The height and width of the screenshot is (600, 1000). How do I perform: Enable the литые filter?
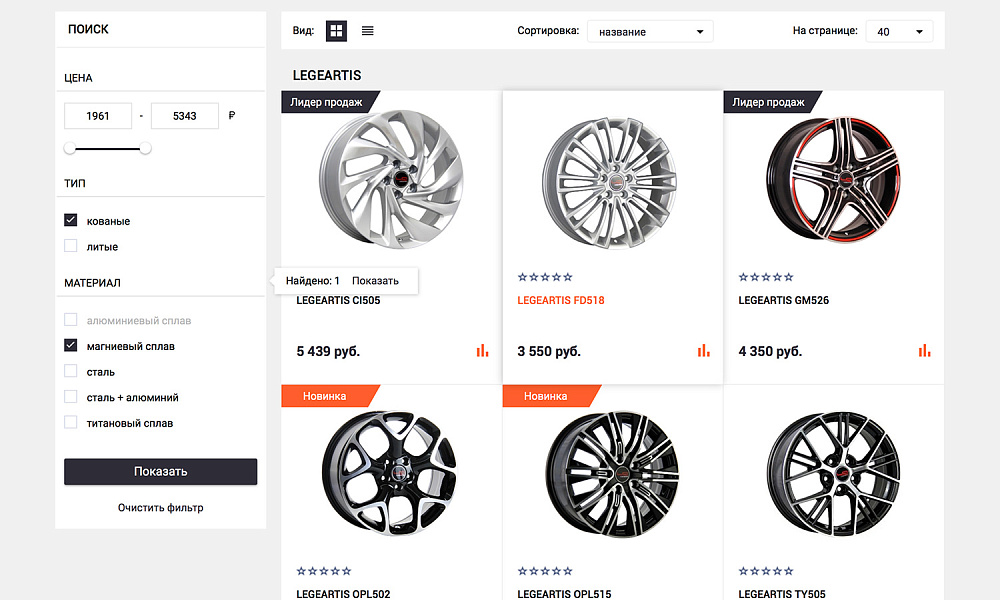(70, 246)
